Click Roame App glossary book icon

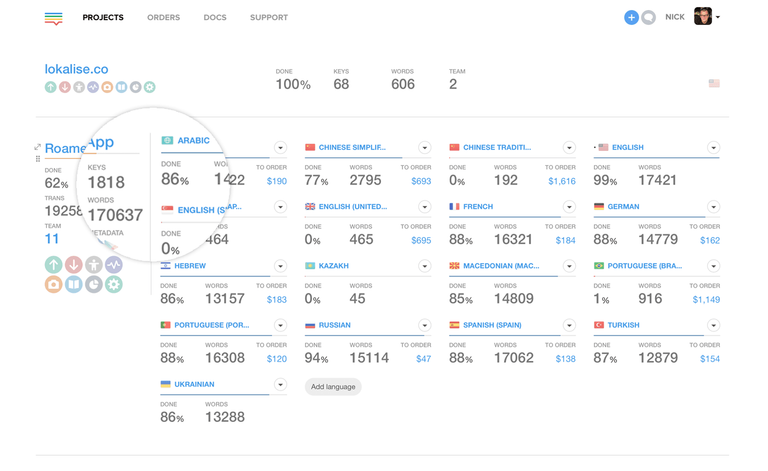click(x=74, y=284)
